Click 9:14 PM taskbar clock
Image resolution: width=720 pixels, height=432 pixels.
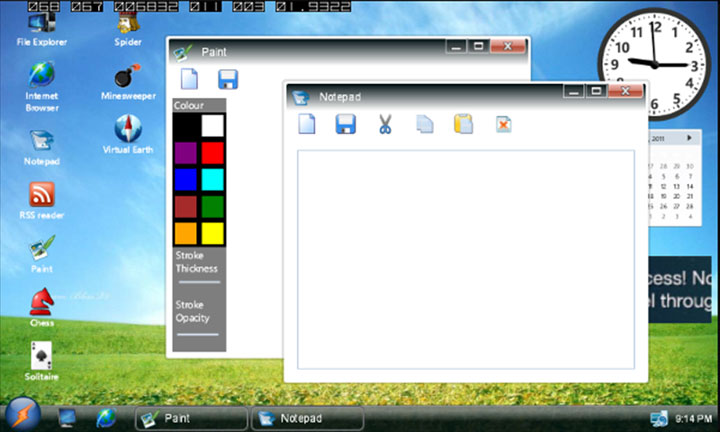[693, 418]
